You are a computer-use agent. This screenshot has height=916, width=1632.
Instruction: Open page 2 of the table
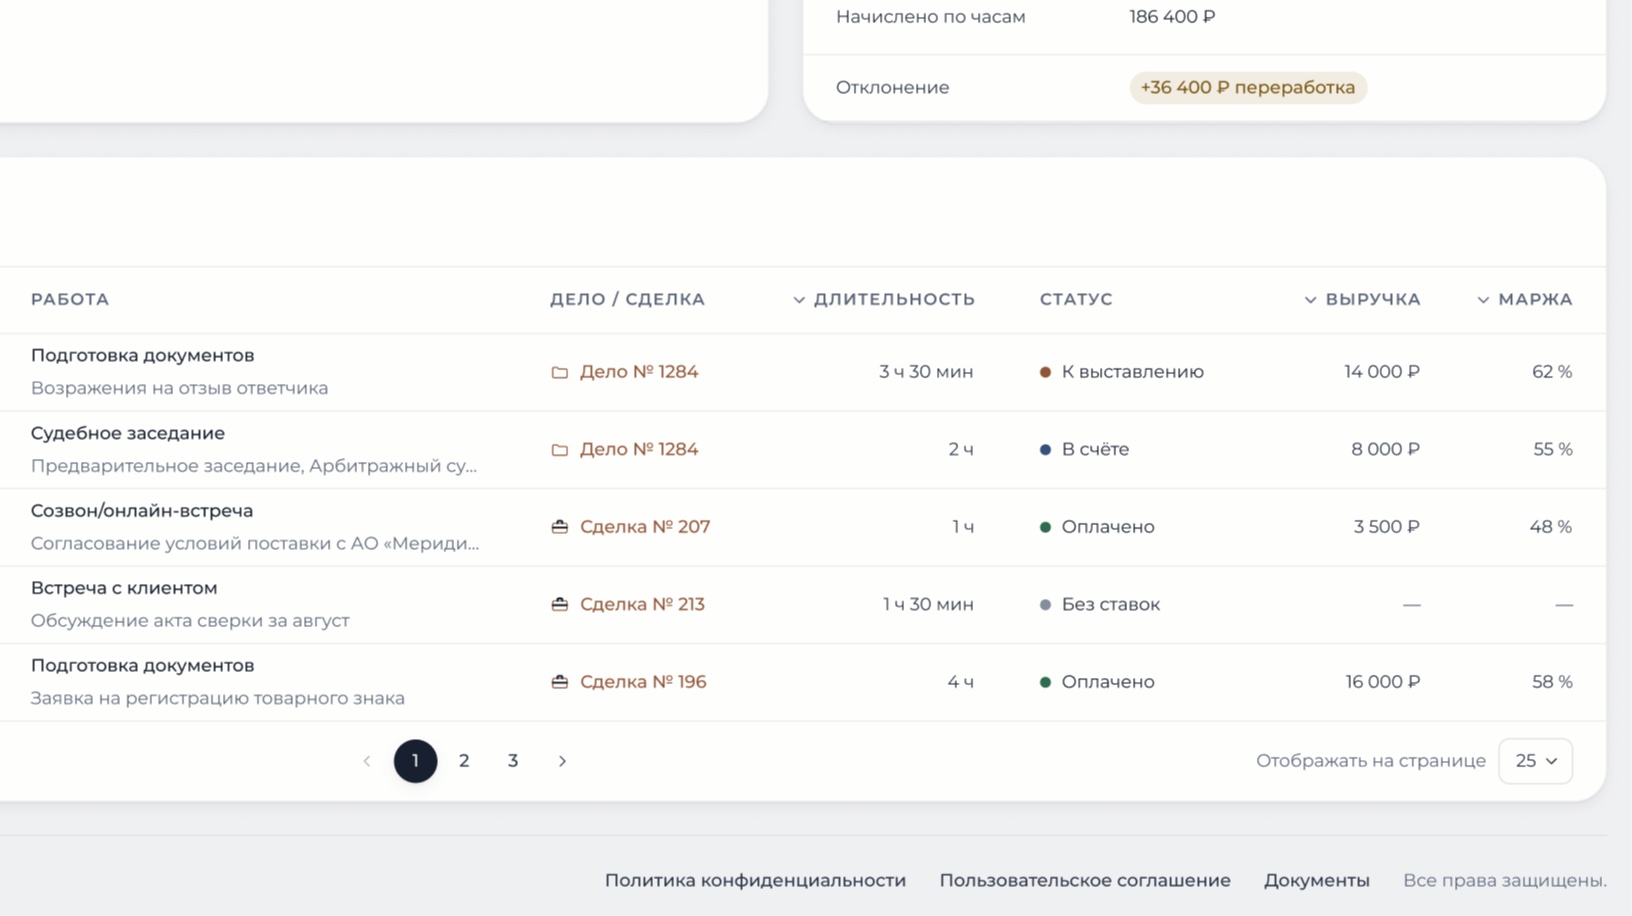point(464,761)
